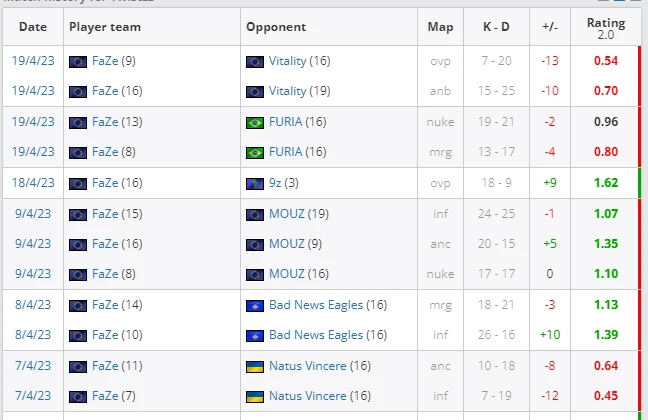Sort by the Date column header

[33, 27]
